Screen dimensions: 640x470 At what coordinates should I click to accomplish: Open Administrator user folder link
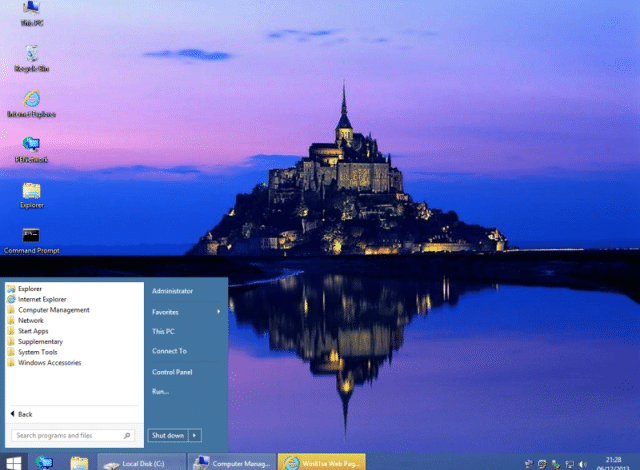pos(172,291)
